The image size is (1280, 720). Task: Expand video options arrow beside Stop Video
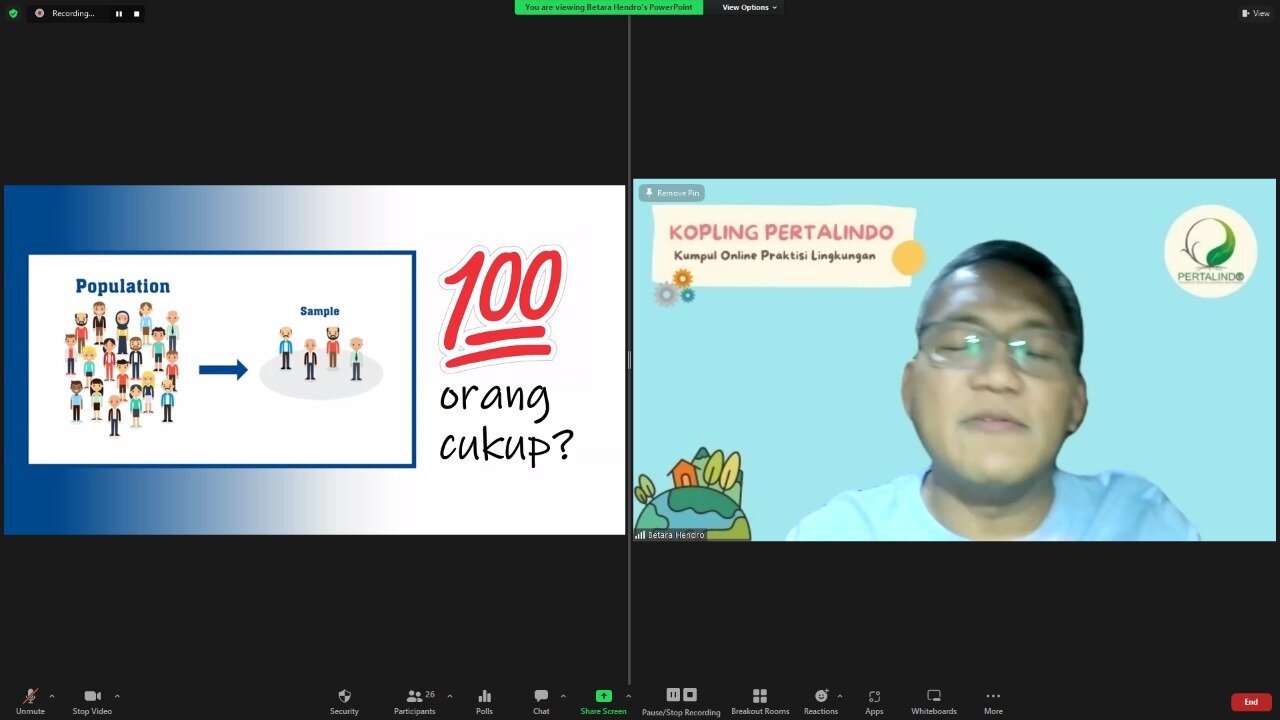coord(117,696)
